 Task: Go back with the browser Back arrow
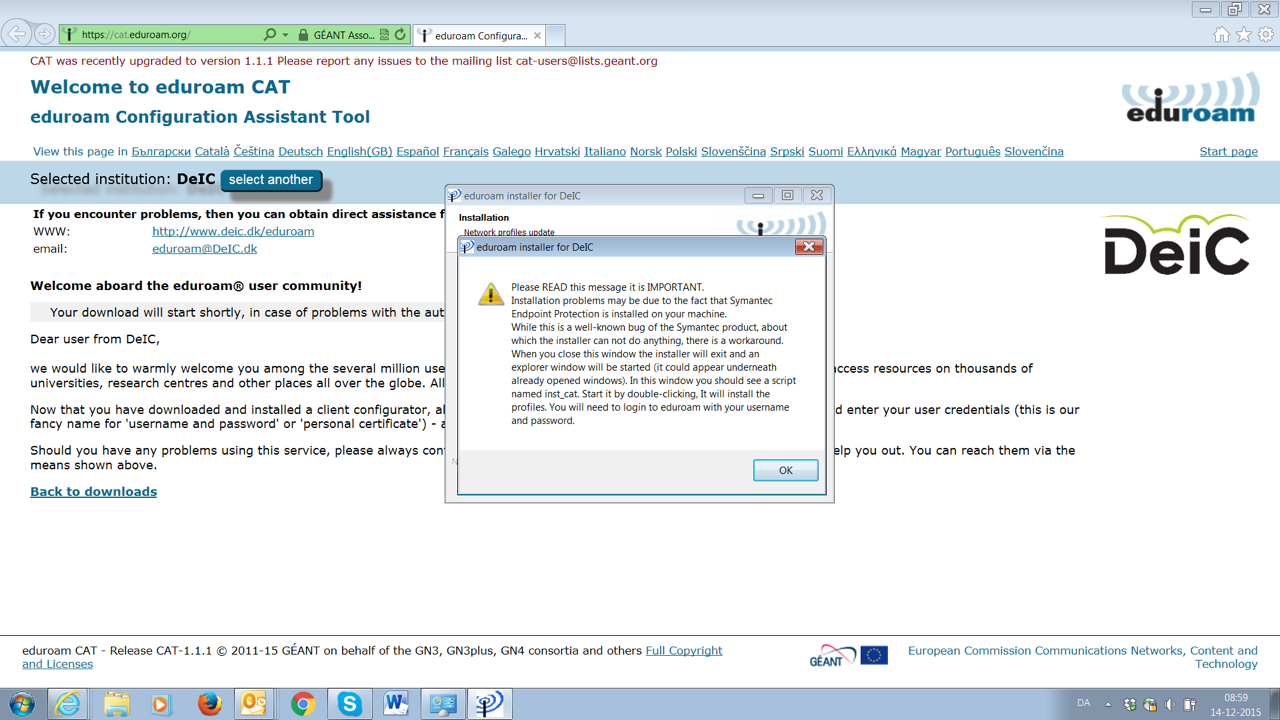click(x=17, y=34)
